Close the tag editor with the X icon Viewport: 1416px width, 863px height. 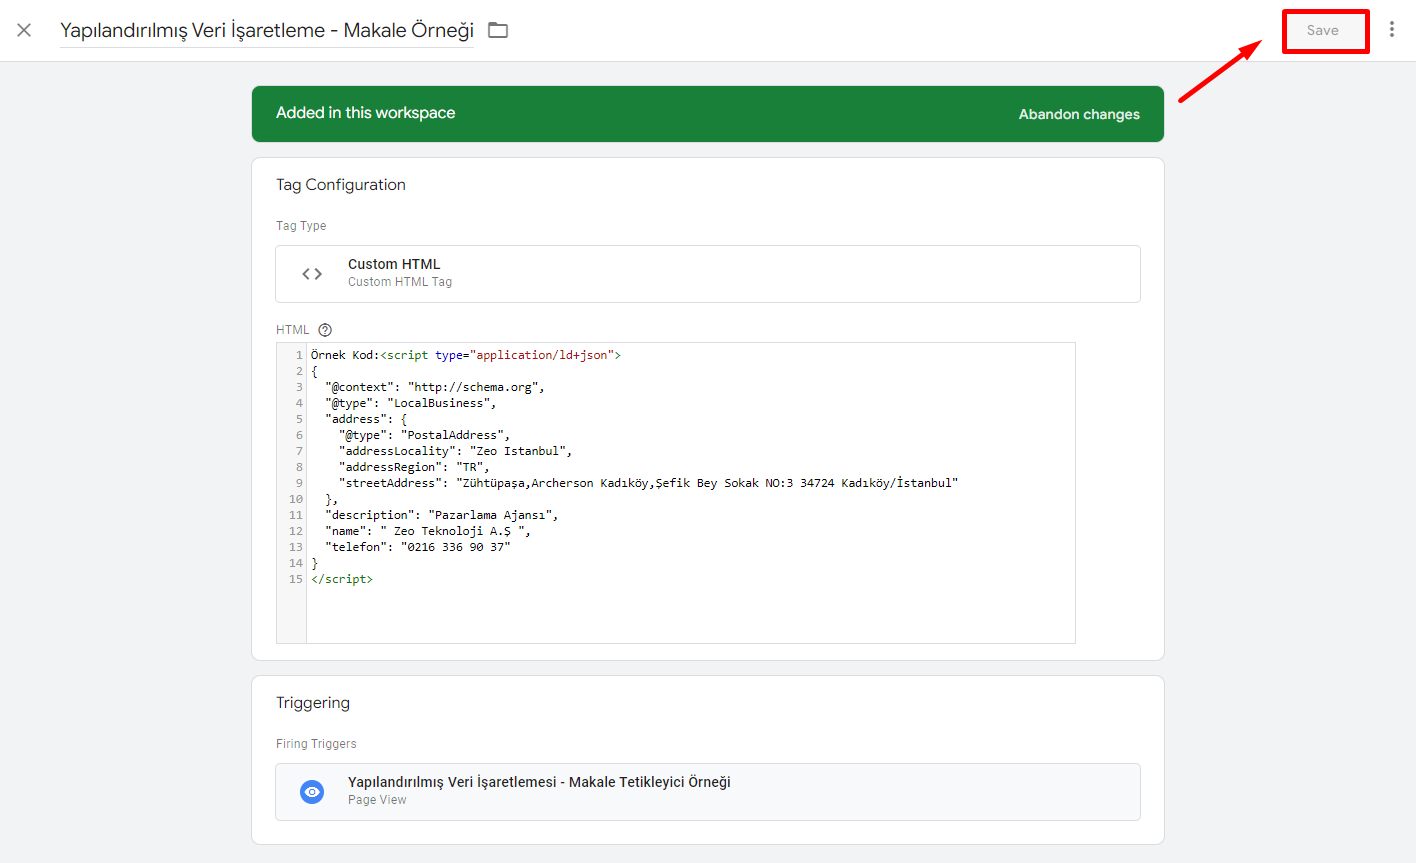[x=24, y=30]
